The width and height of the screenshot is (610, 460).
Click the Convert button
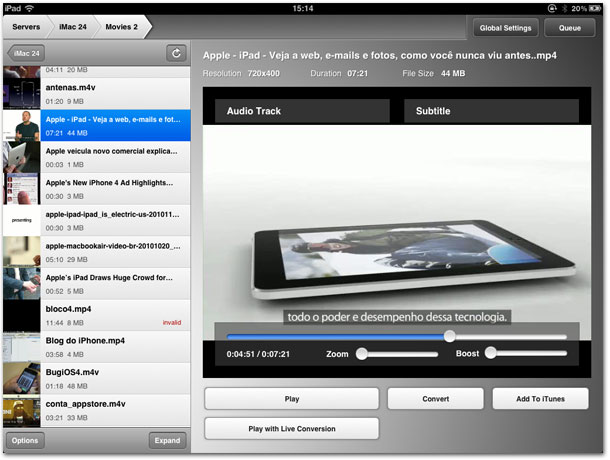tap(436, 399)
